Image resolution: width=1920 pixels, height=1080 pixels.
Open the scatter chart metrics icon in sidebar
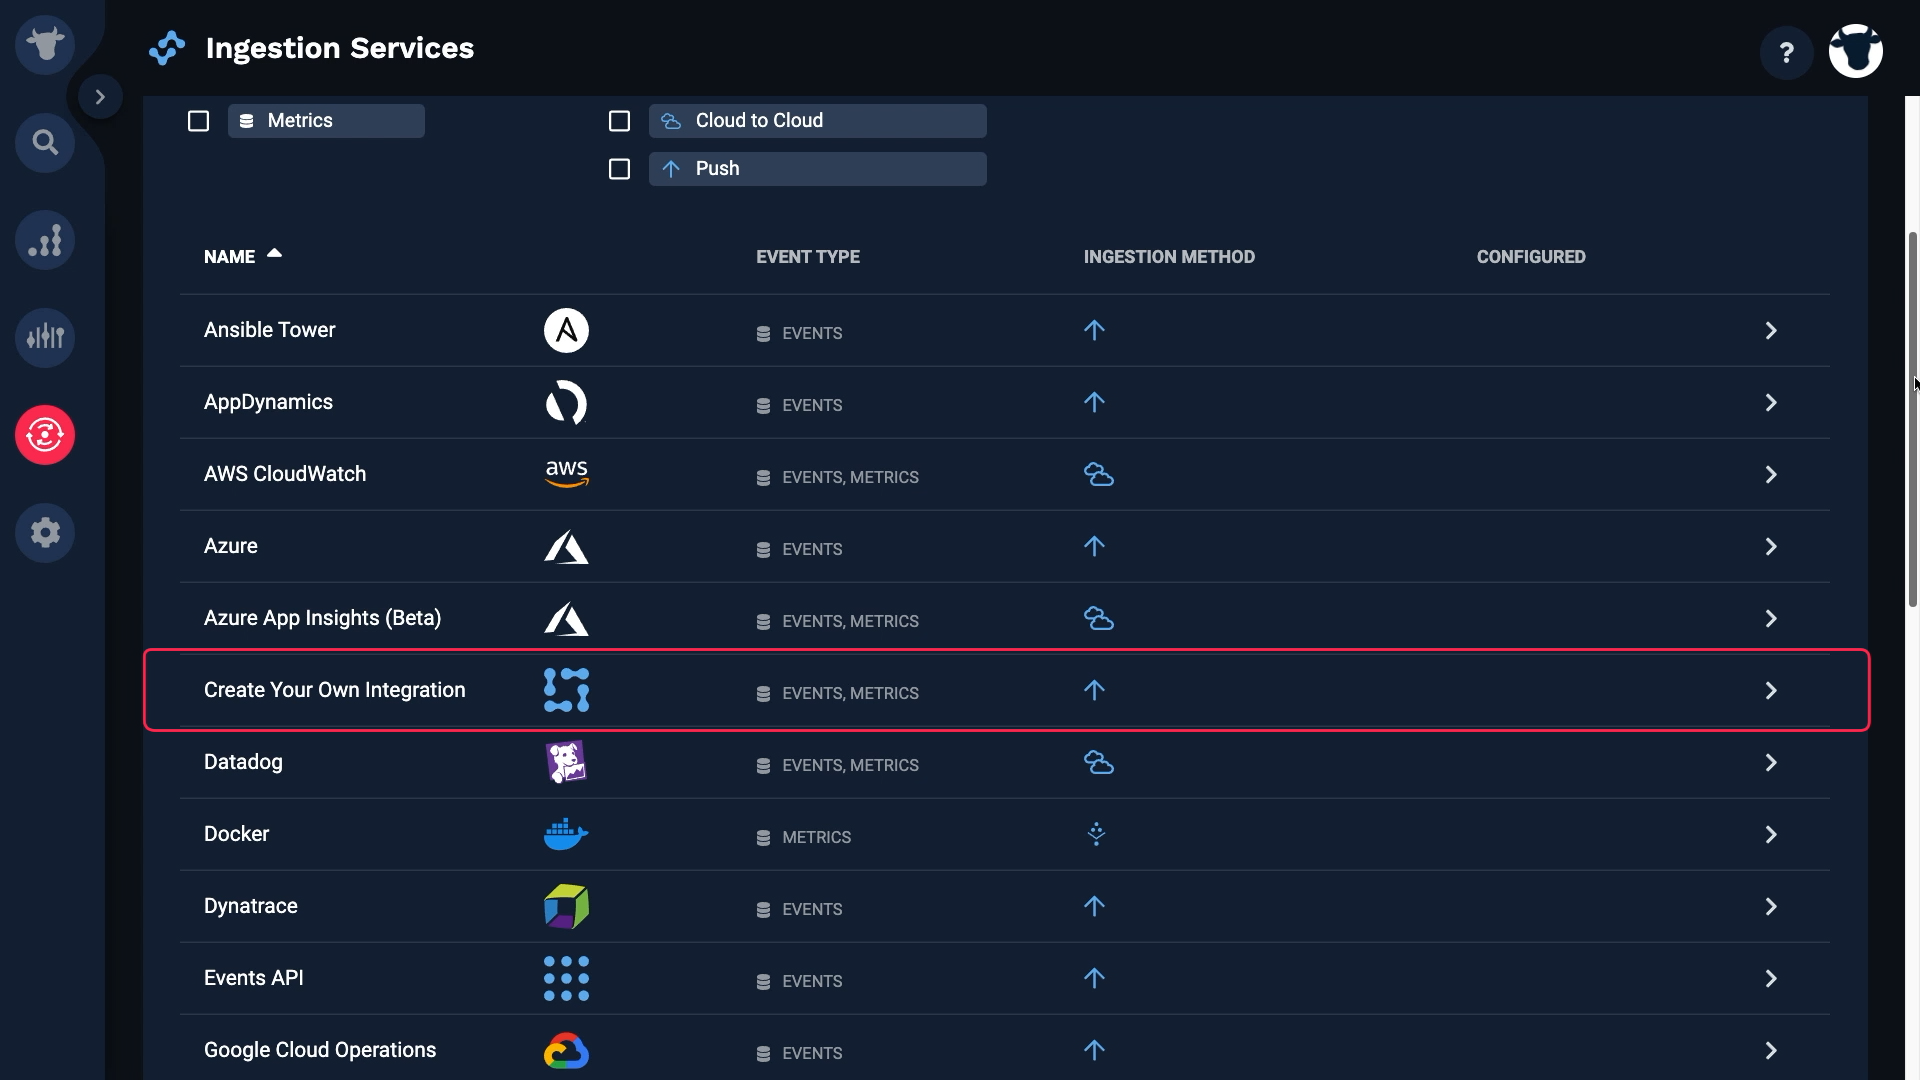pos(45,240)
